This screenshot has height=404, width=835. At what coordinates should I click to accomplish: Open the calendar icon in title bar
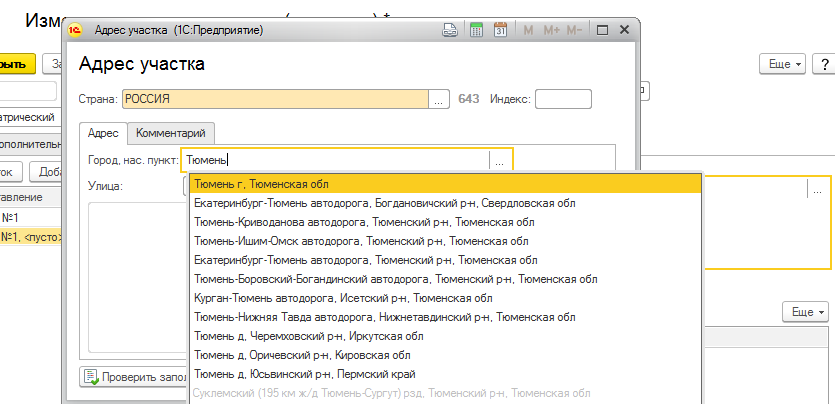pyautogui.click(x=502, y=31)
